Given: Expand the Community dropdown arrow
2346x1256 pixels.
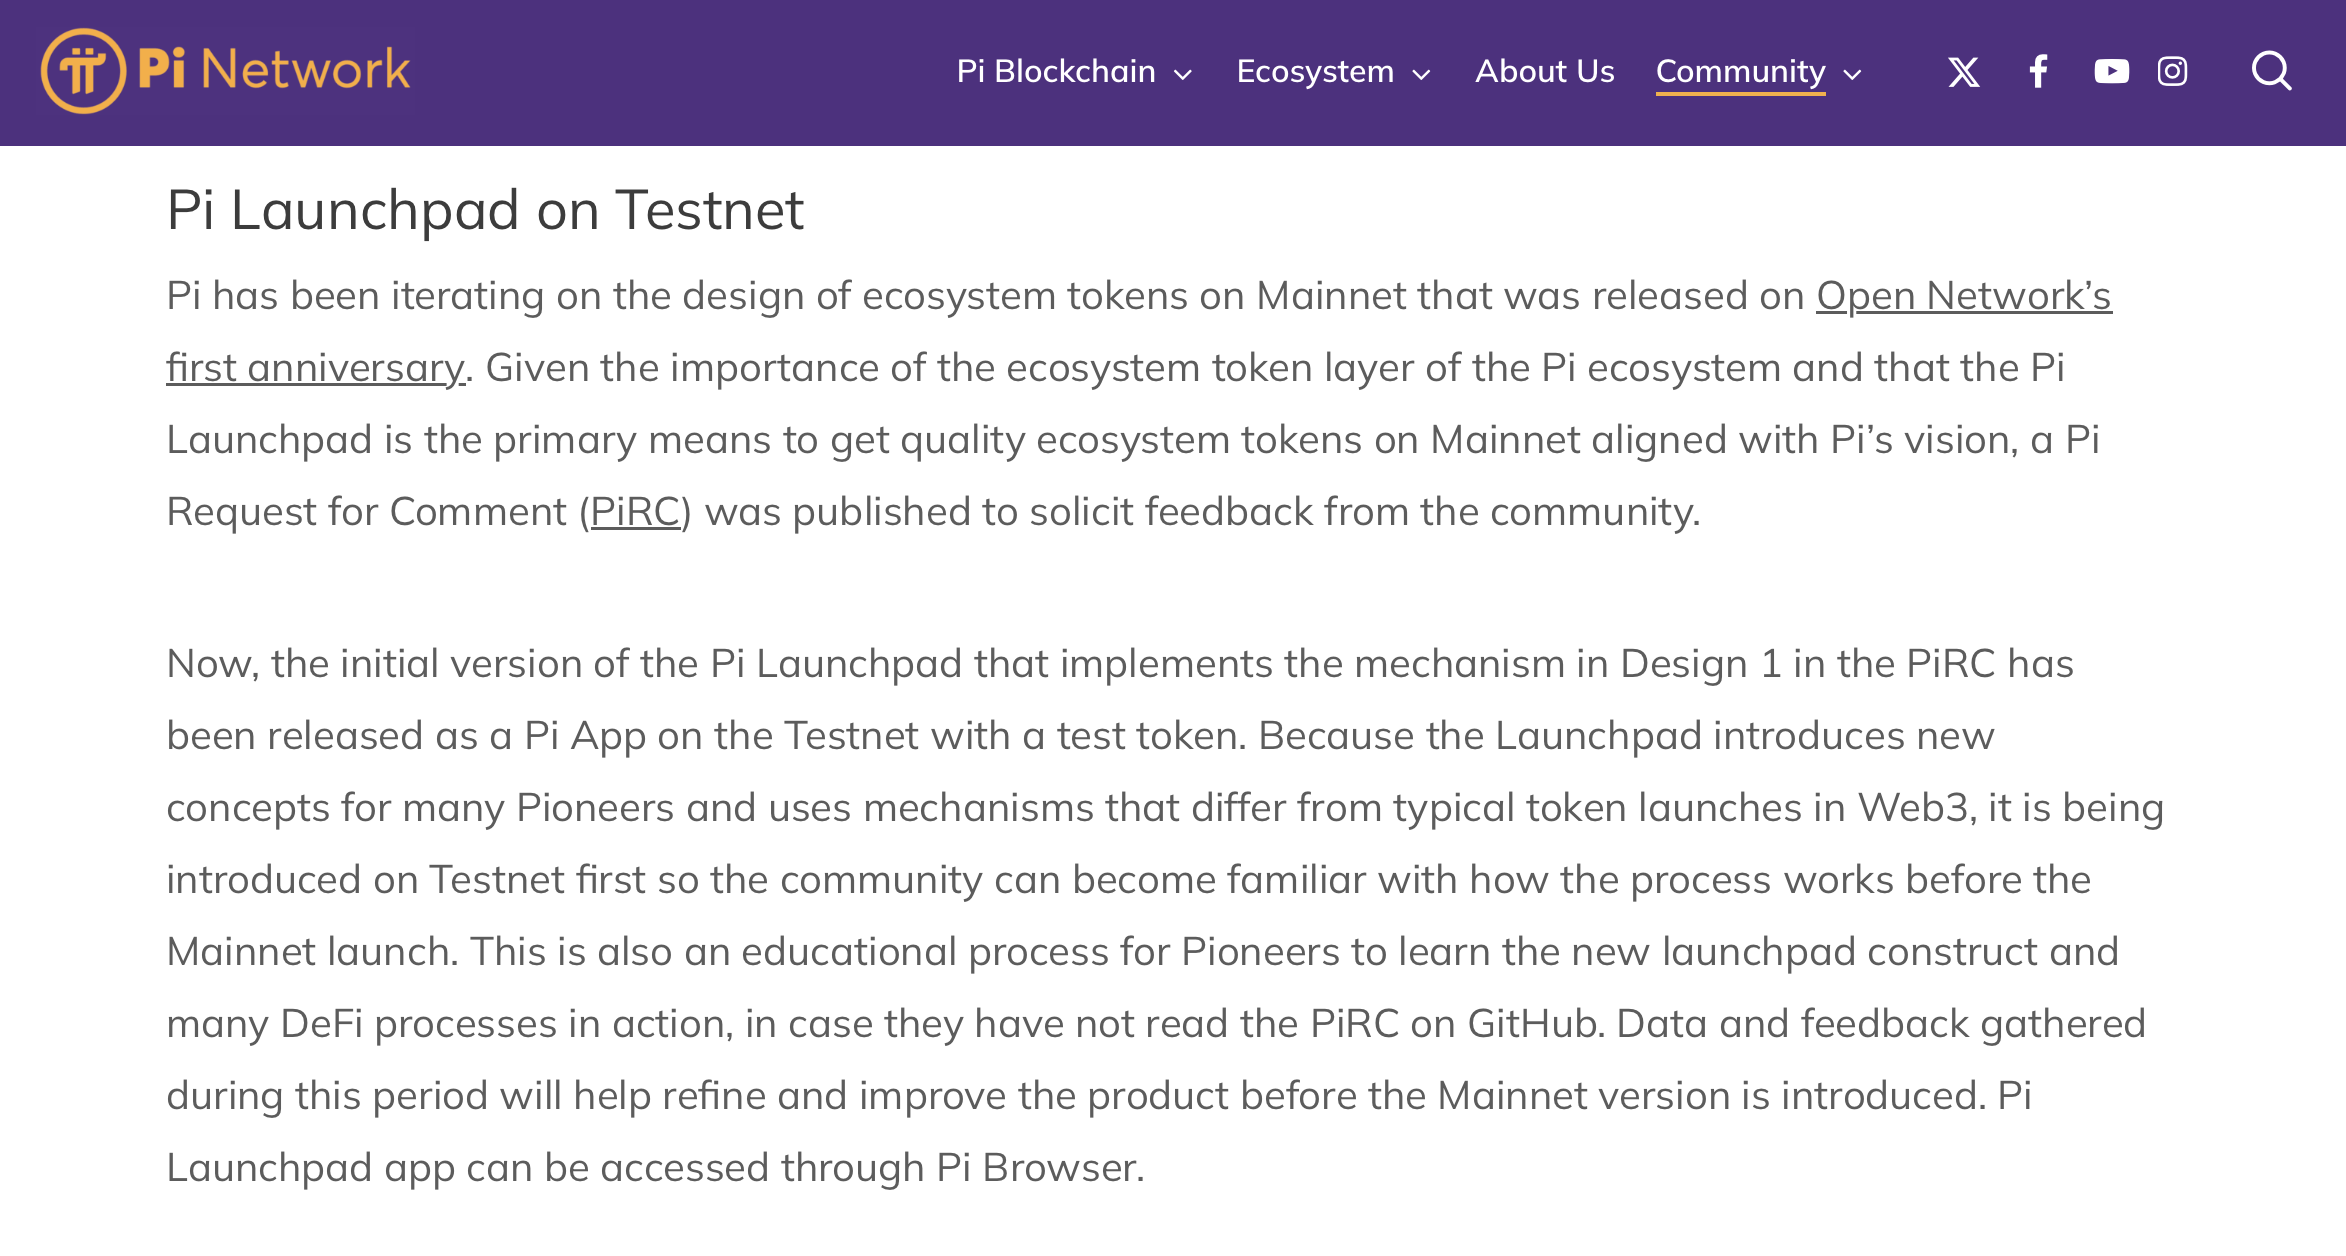Looking at the screenshot, I should click(x=1852, y=75).
